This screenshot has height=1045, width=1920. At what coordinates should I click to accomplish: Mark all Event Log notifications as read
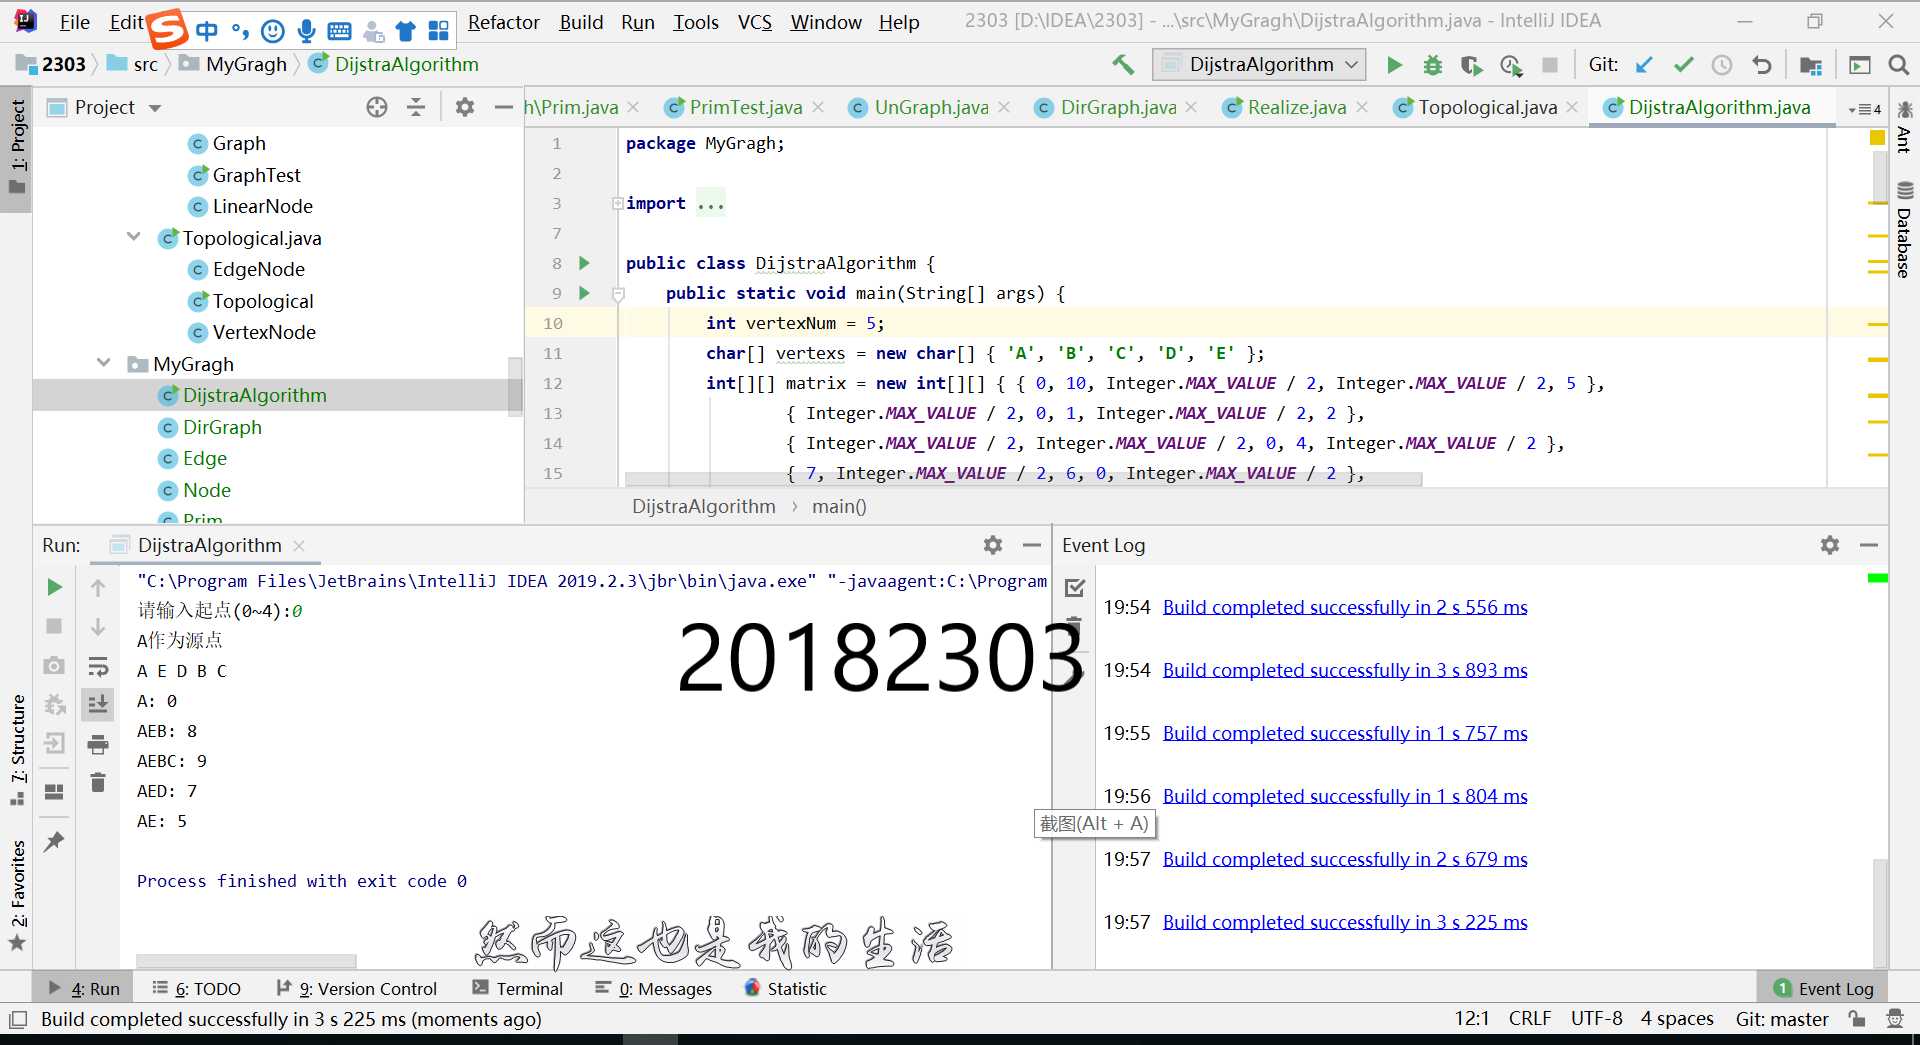[x=1075, y=588]
